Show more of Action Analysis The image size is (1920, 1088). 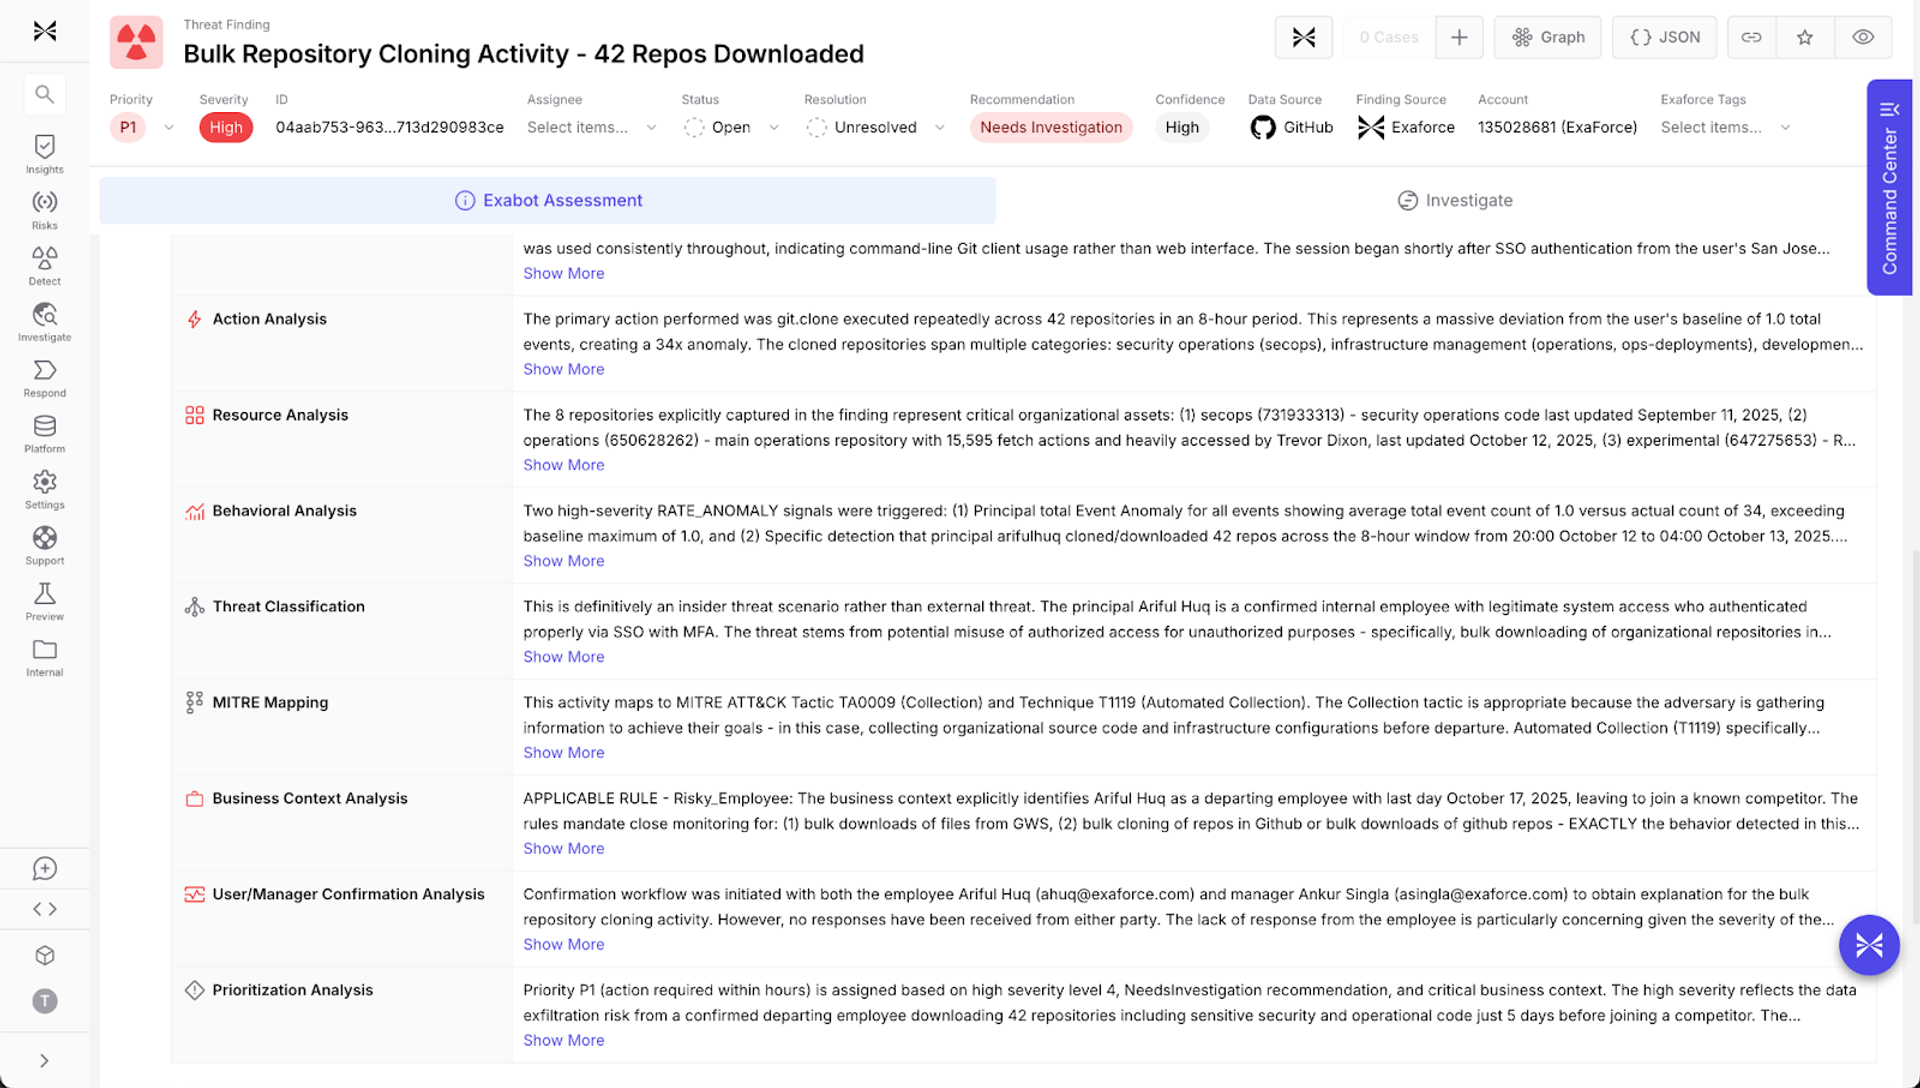point(563,369)
